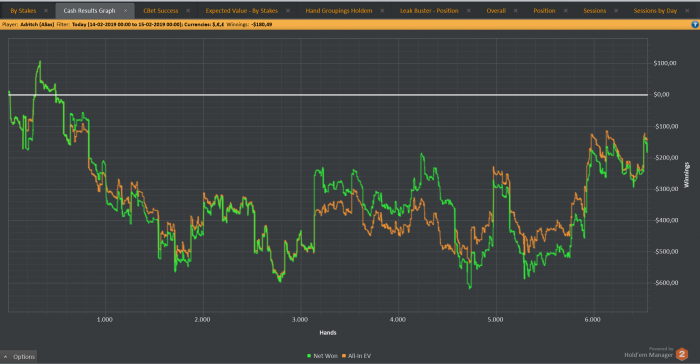Open the help icon on filter bar
This screenshot has width=700, height=364.
pyautogui.click(x=695, y=25)
